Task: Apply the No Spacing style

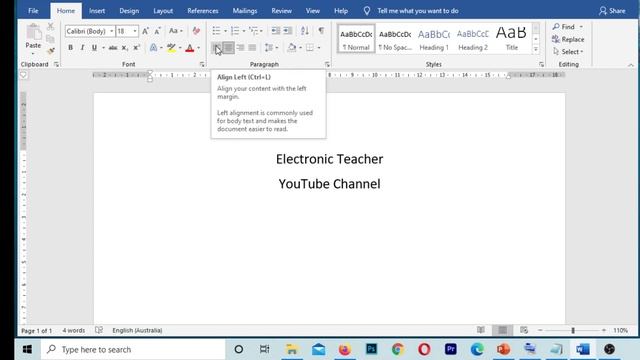Action: click(x=395, y=40)
